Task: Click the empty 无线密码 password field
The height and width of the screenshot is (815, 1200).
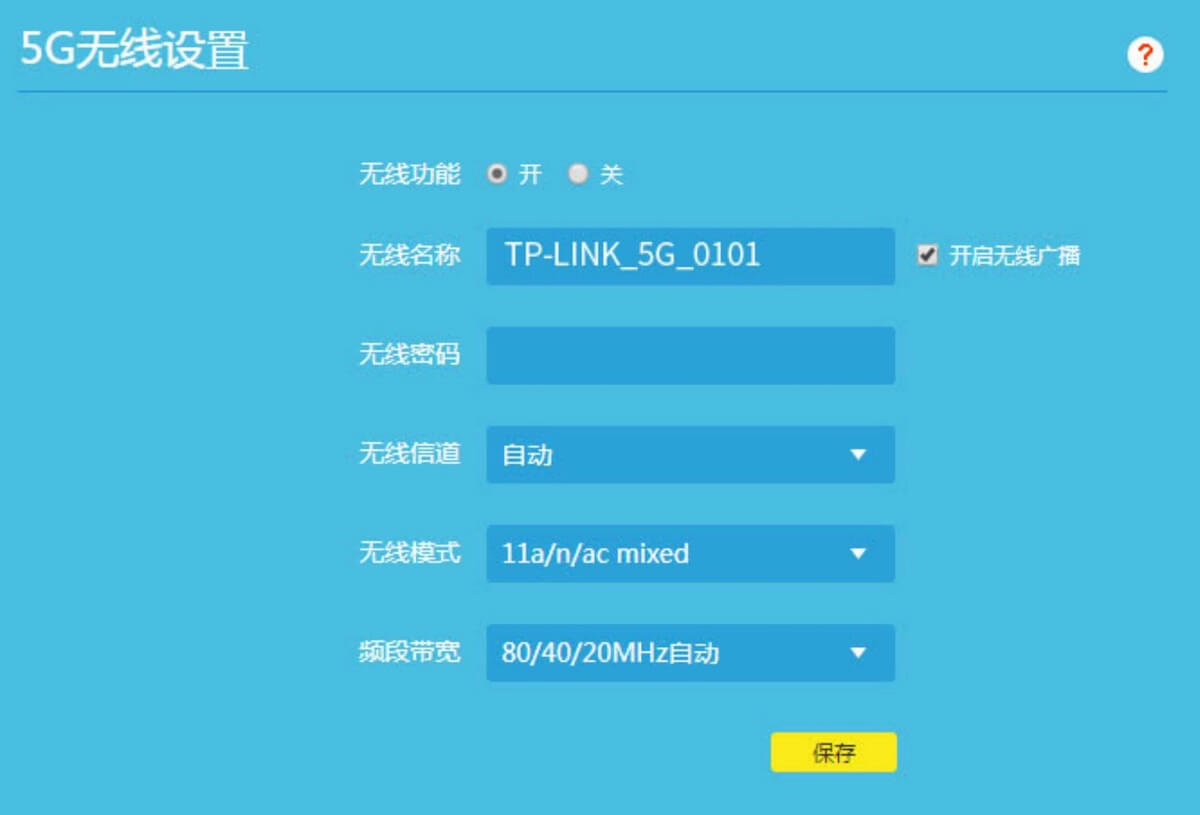Action: point(690,356)
